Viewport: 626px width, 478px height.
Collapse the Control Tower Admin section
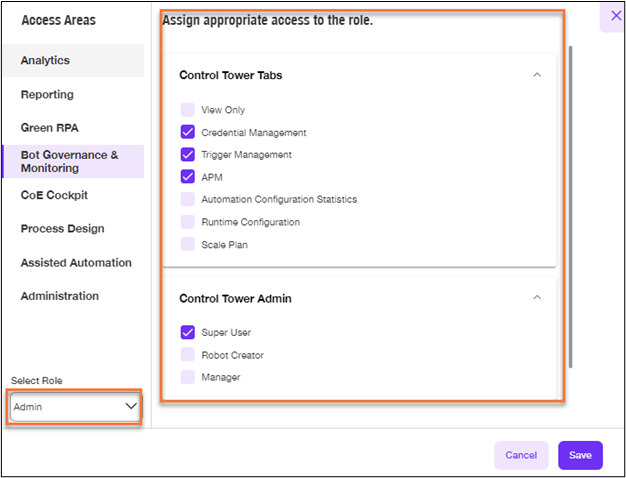click(x=537, y=298)
